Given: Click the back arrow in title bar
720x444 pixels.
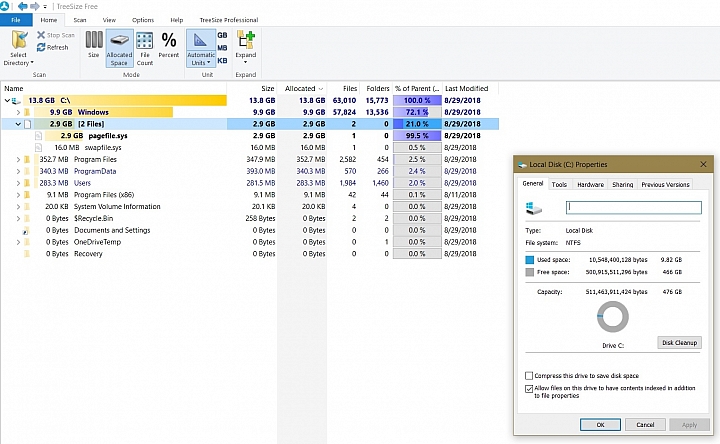Looking at the screenshot, I should point(22,6).
